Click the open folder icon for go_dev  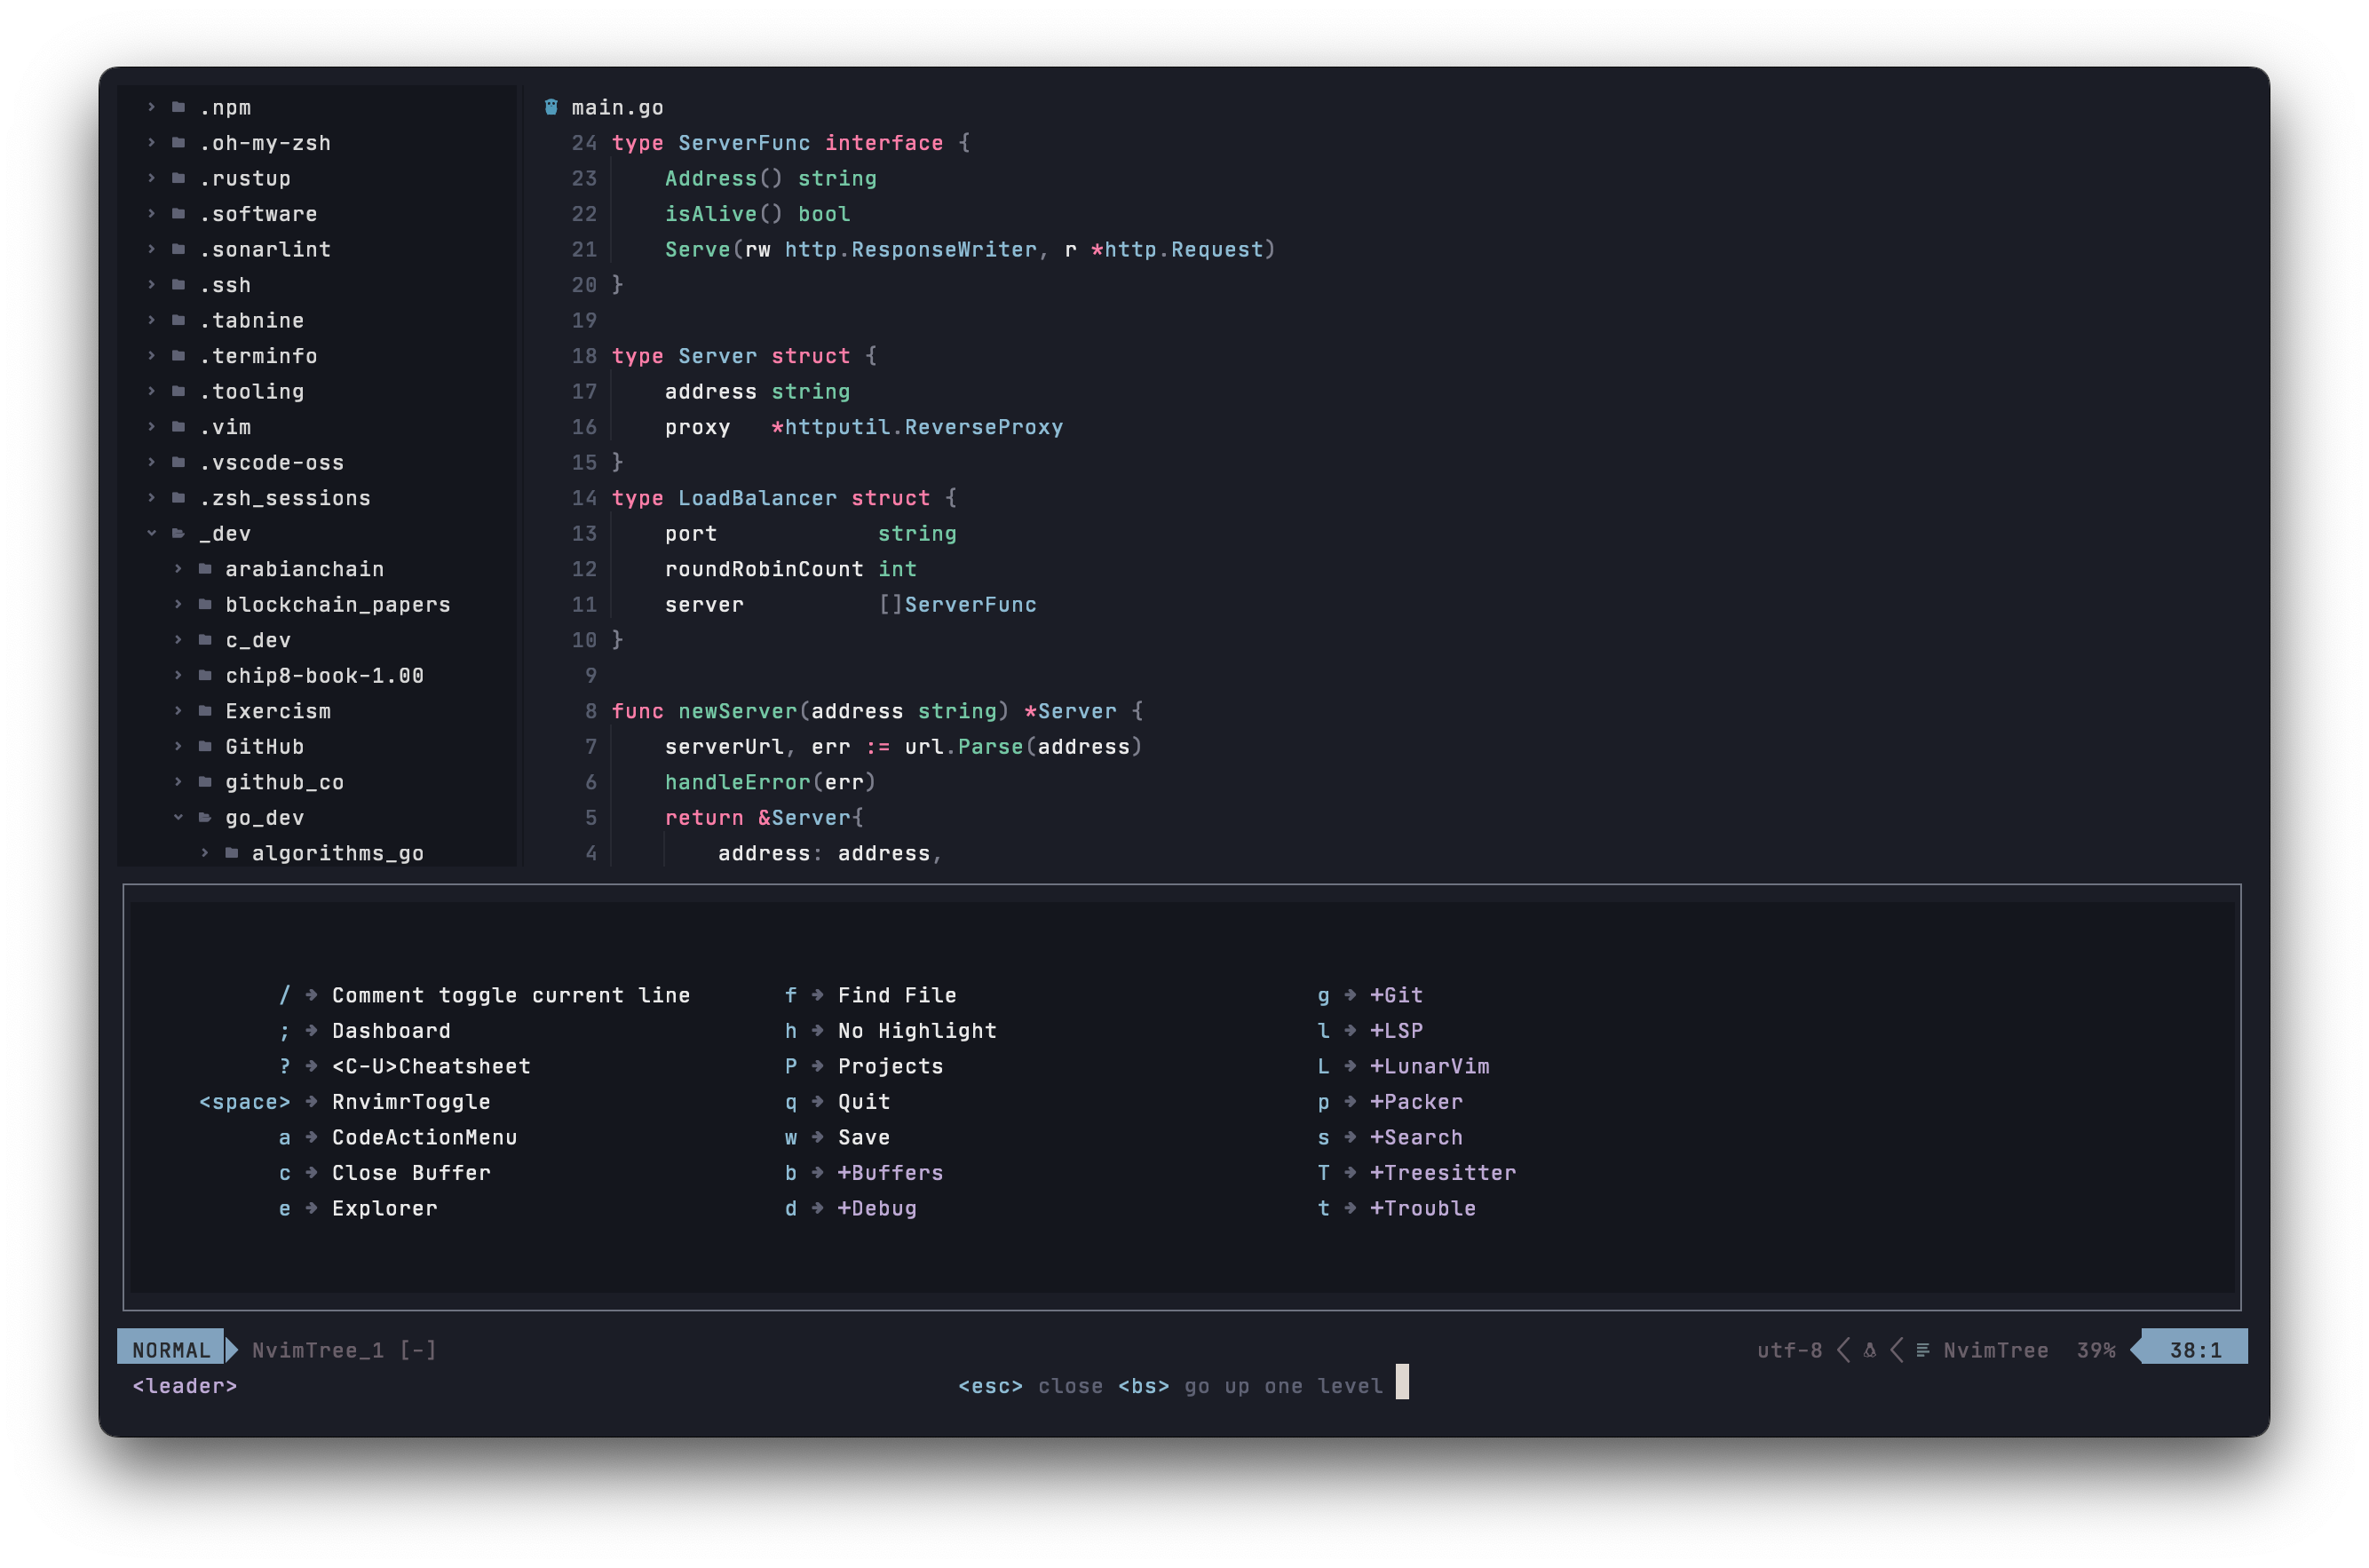205,817
